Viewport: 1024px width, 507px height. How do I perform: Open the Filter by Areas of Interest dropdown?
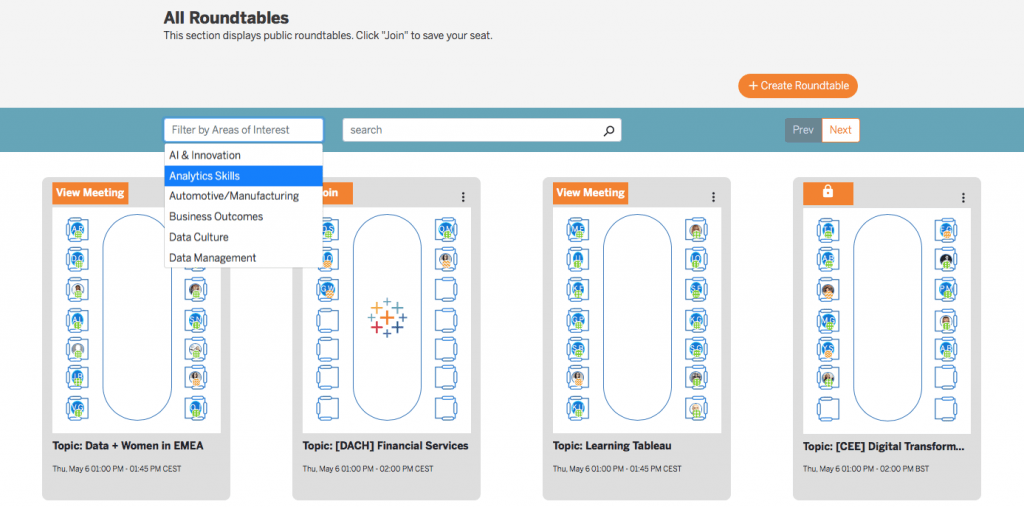click(x=243, y=130)
